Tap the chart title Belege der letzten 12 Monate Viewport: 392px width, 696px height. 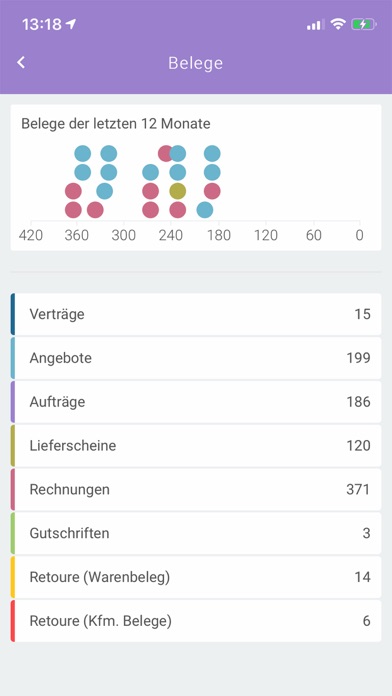tap(116, 123)
